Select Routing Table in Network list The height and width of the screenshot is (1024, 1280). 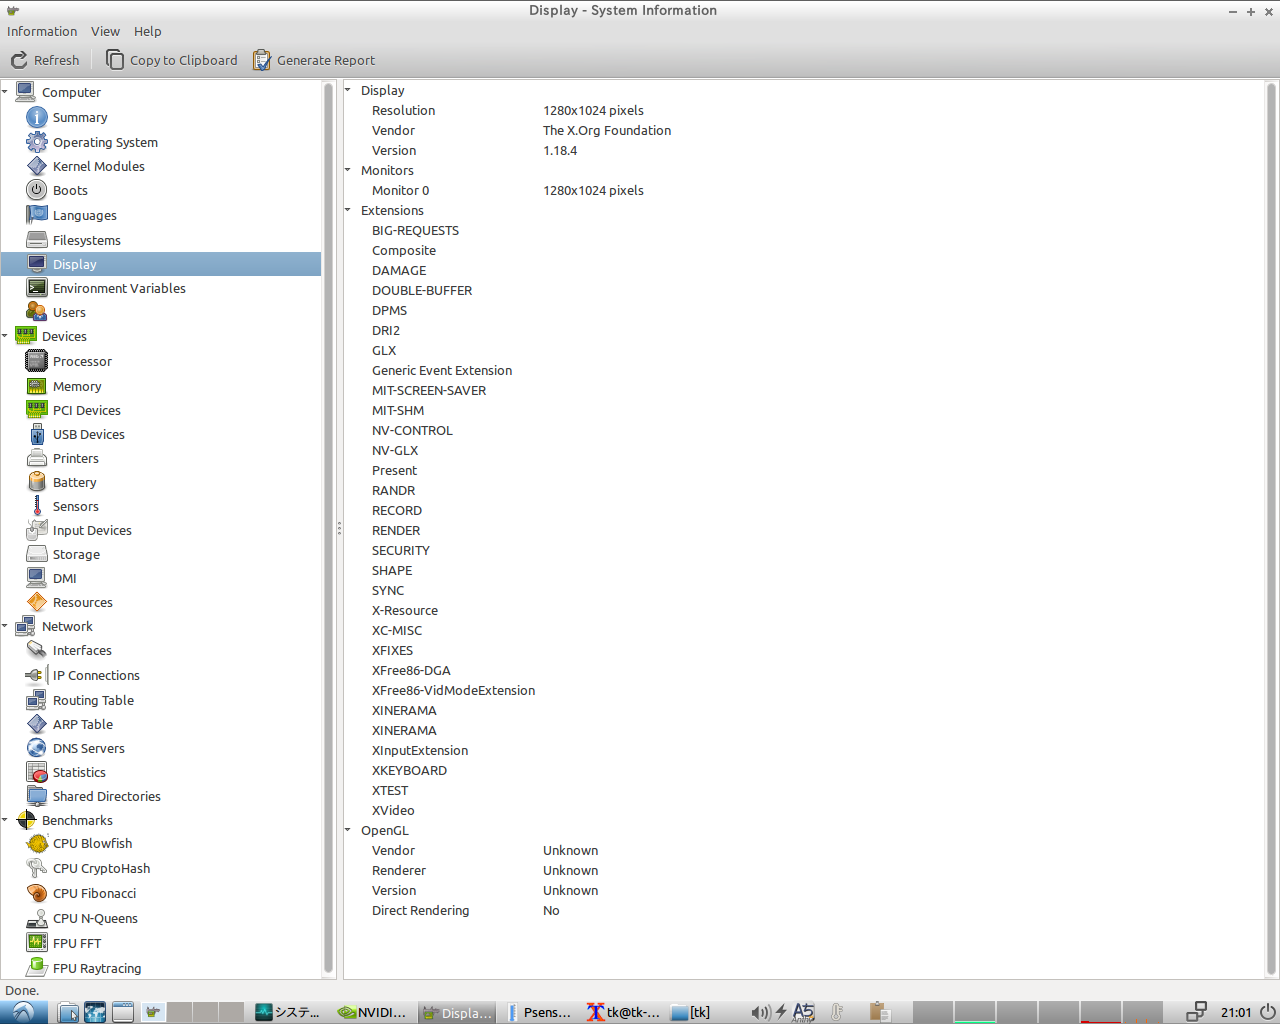pos(93,700)
